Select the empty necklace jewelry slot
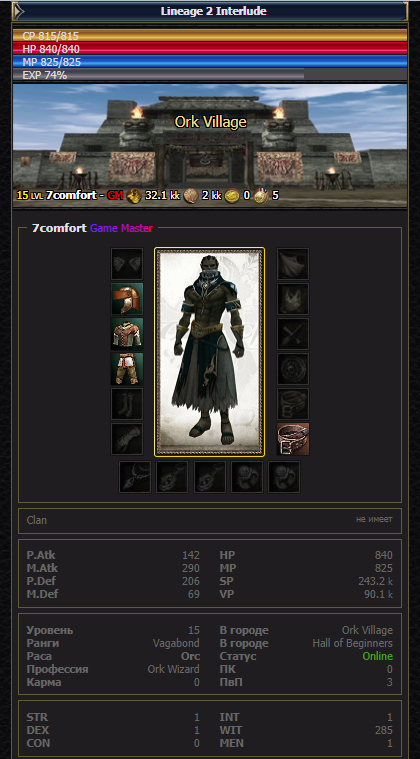This screenshot has width=420, height=759. [x=135, y=476]
